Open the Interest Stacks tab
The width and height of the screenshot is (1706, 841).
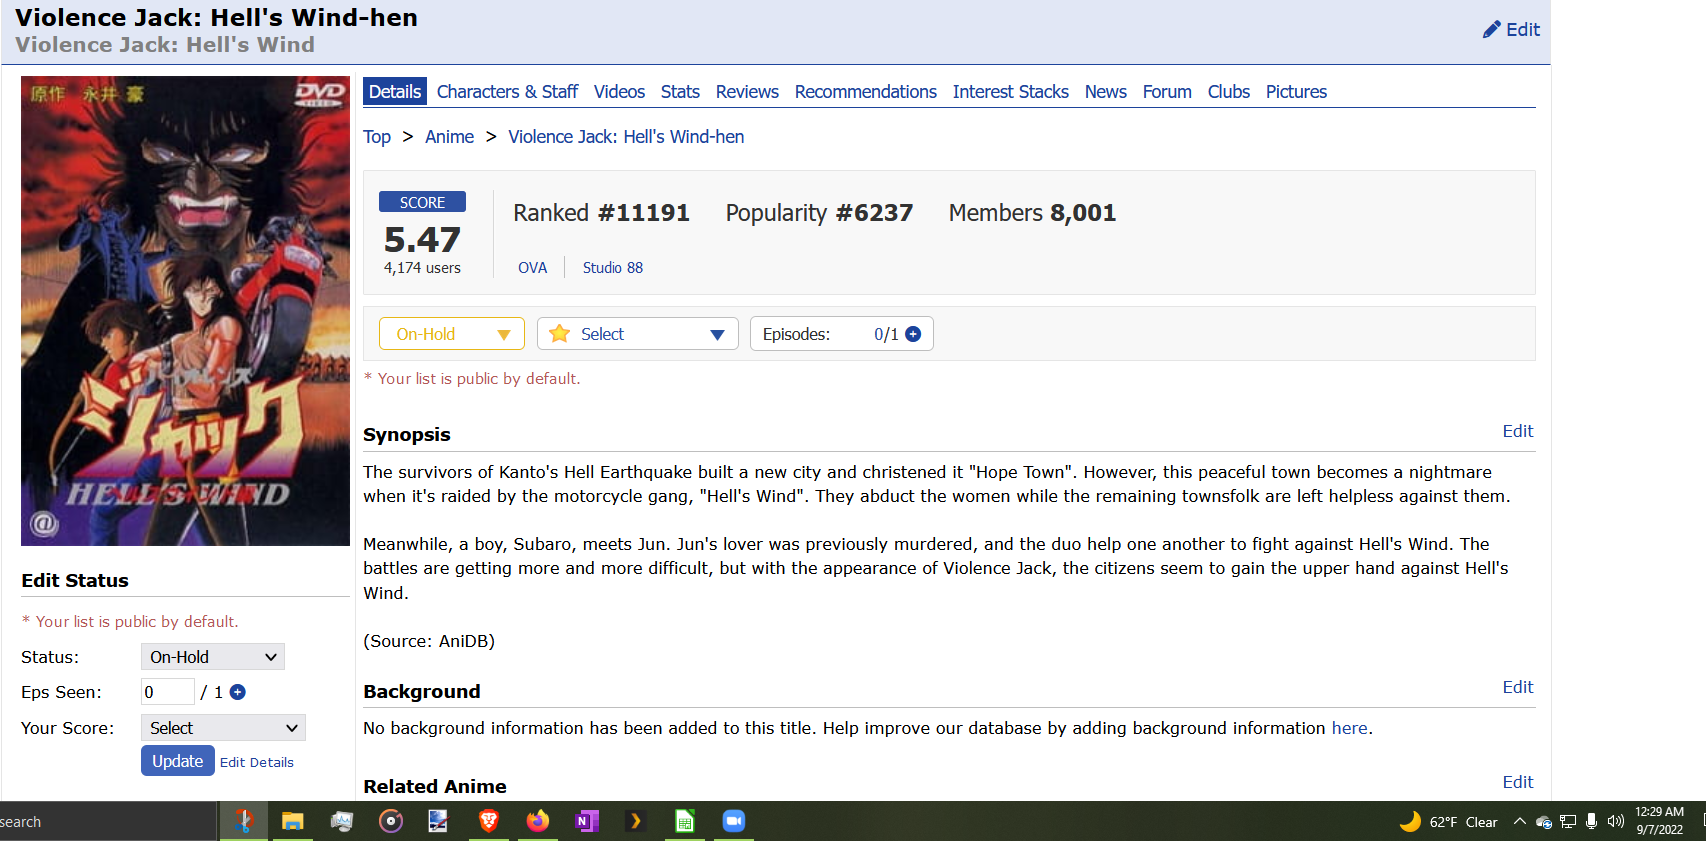pos(1011,92)
